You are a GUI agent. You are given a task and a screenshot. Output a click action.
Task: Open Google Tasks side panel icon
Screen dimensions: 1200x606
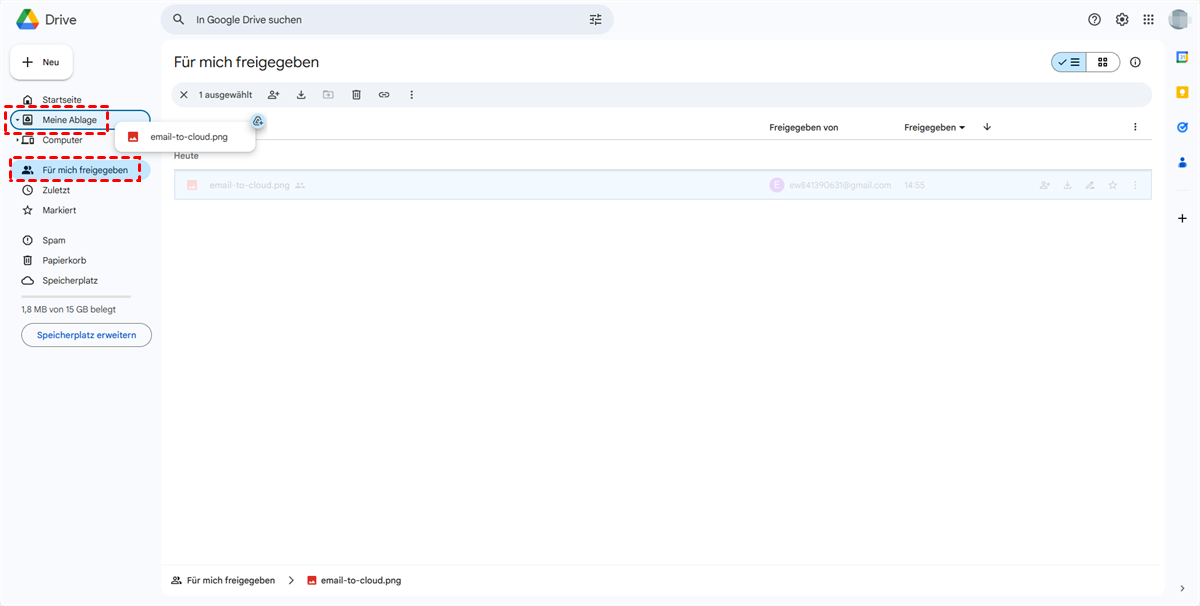(1182, 127)
